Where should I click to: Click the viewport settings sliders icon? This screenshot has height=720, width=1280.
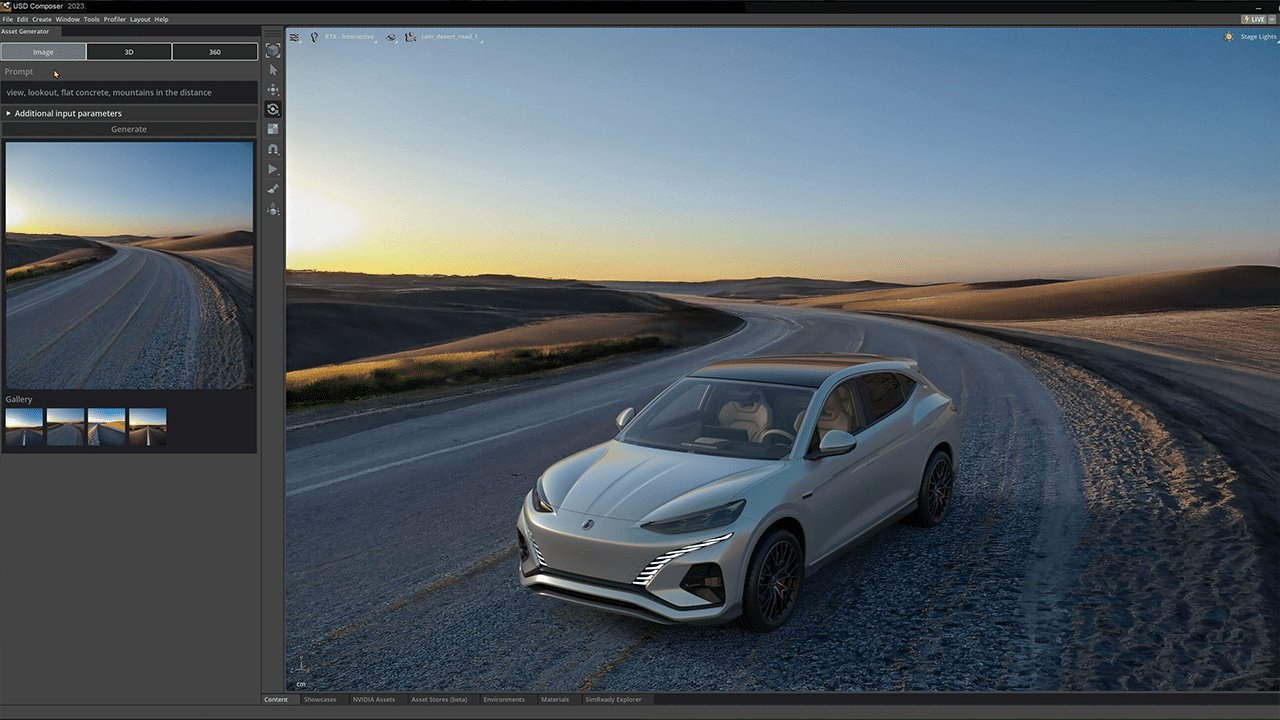(x=294, y=37)
